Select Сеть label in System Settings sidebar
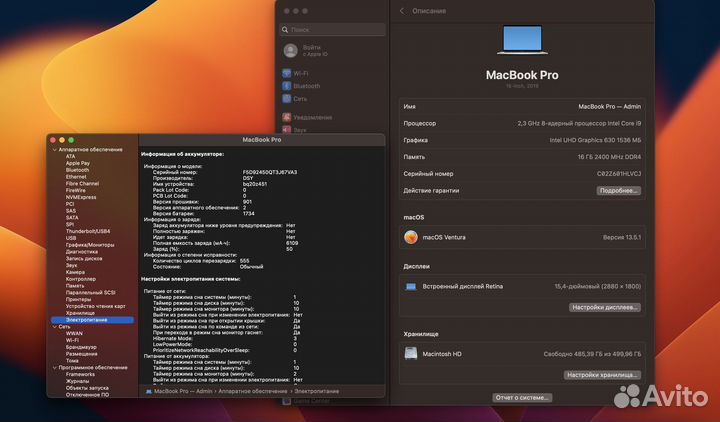The image size is (720, 422). click(300, 99)
